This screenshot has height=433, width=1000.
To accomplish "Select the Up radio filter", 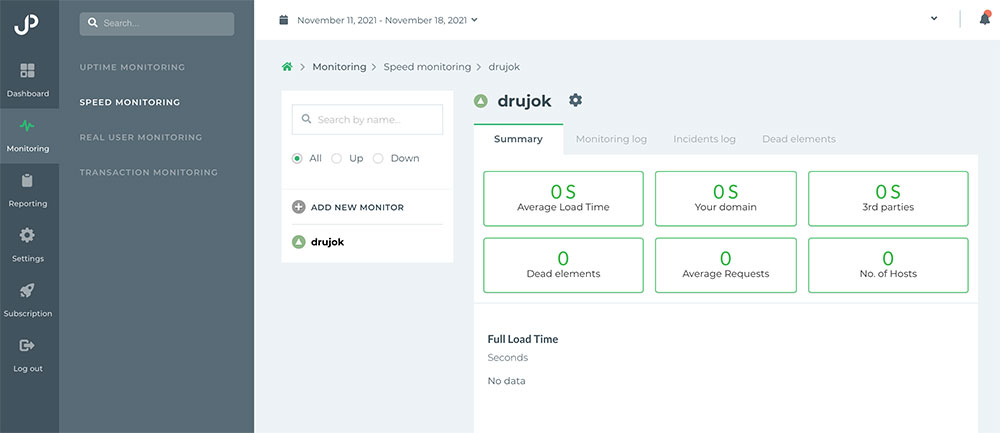I will click(337, 158).
